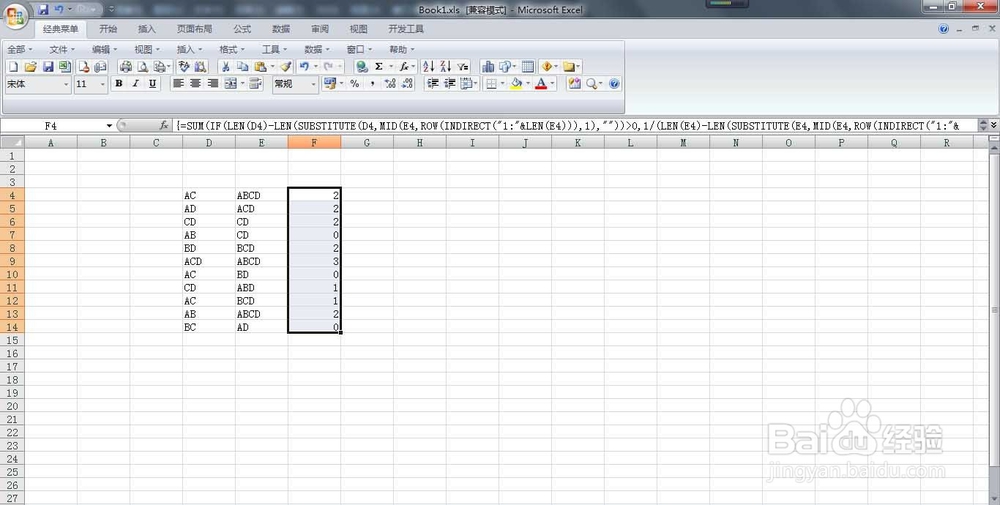The width and height of the screenshot is (1000, 505).
Task: Sort descending Z to A
Action: [x=446, y=66]
